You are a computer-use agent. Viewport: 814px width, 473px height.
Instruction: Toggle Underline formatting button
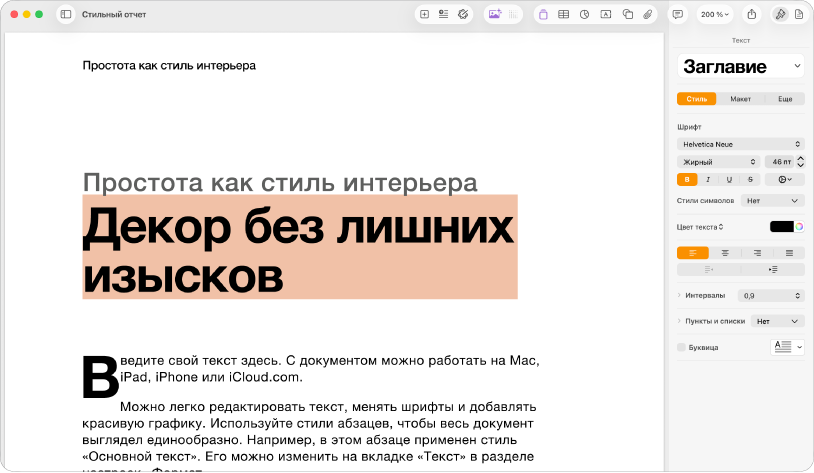tap(729, 180)
